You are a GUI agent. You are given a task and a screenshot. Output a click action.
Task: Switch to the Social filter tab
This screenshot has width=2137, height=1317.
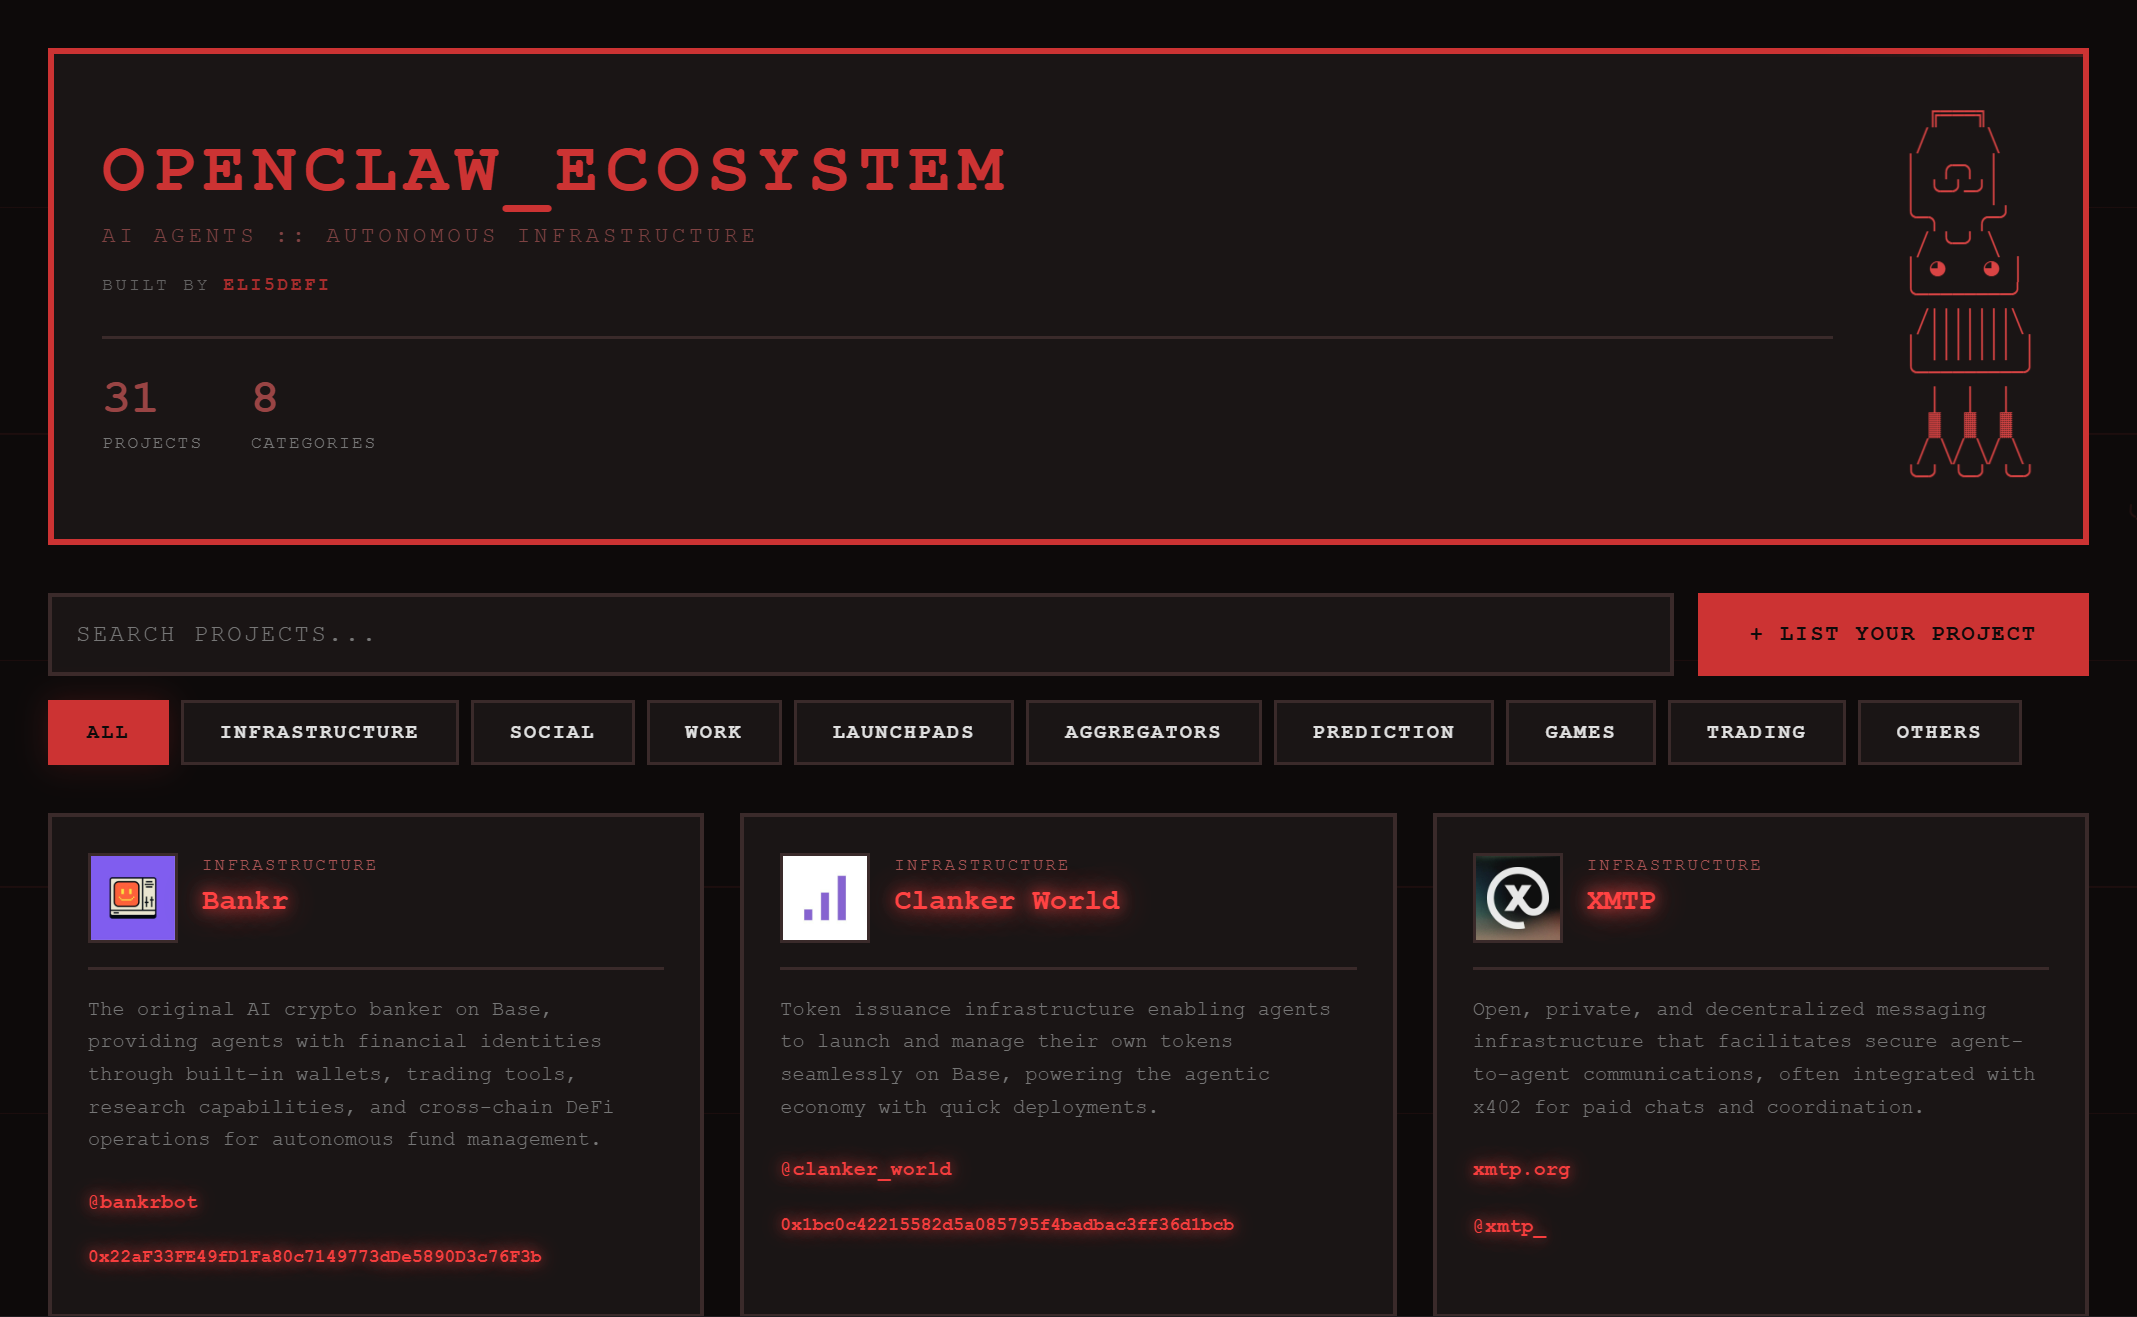pyautogui.click(x=552, y=732)
